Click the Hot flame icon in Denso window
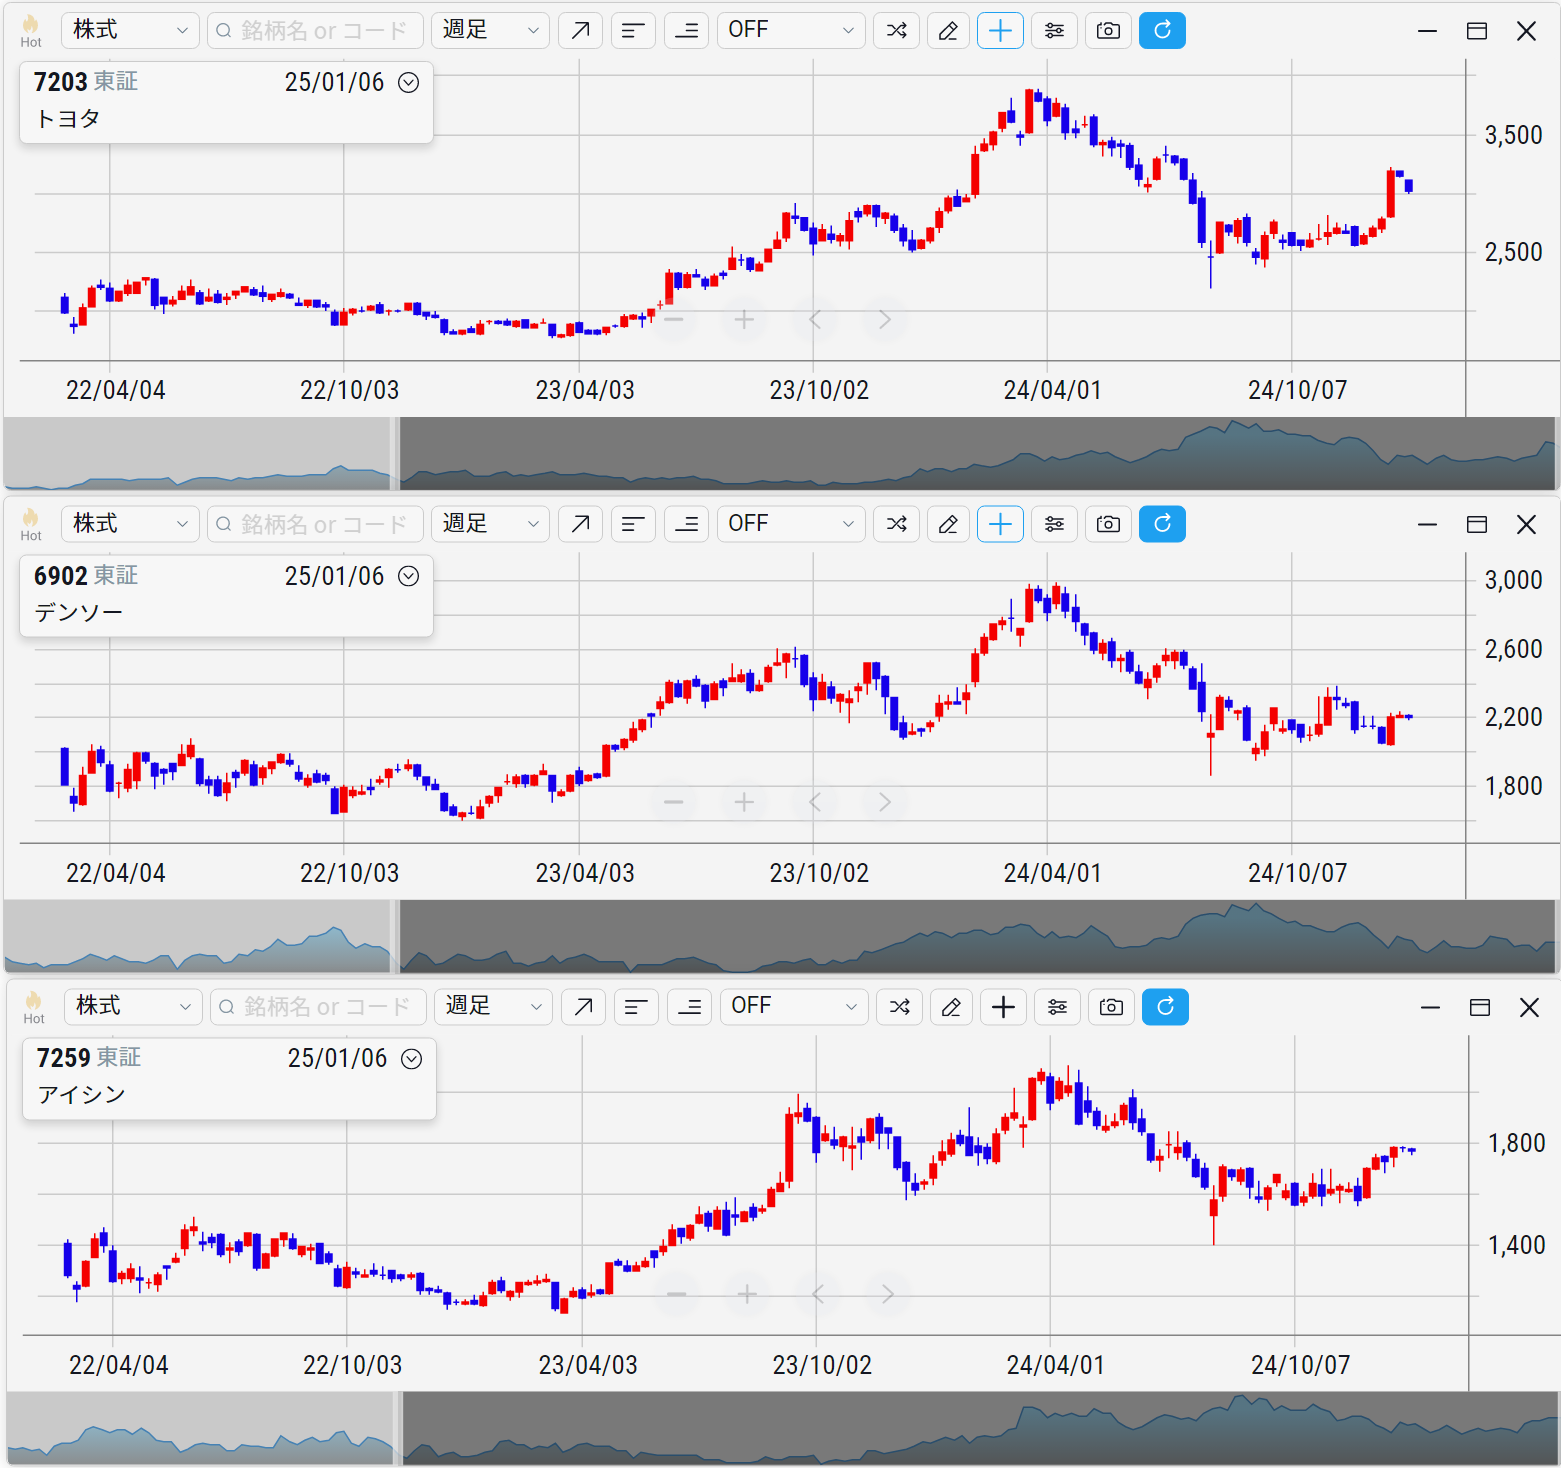Screen dimensions: 1561x1468 (x=31, y=523)
